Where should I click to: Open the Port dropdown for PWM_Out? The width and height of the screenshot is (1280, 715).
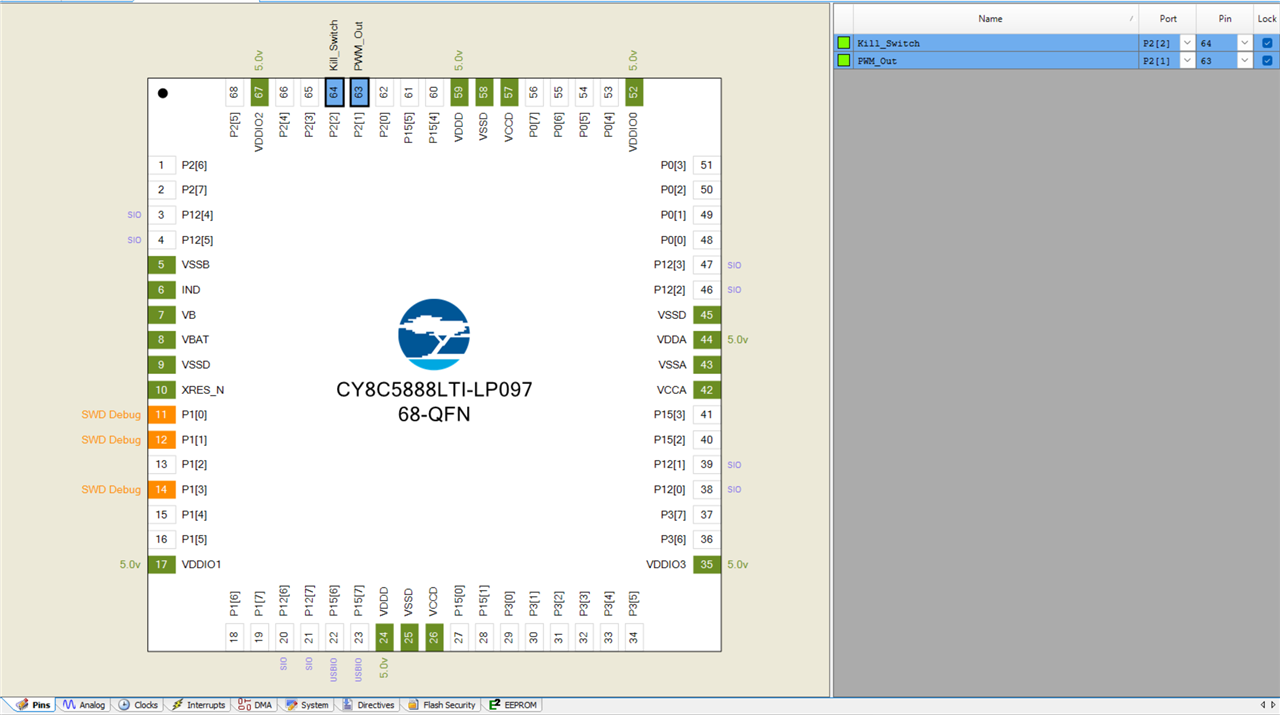pos(1187,61)
